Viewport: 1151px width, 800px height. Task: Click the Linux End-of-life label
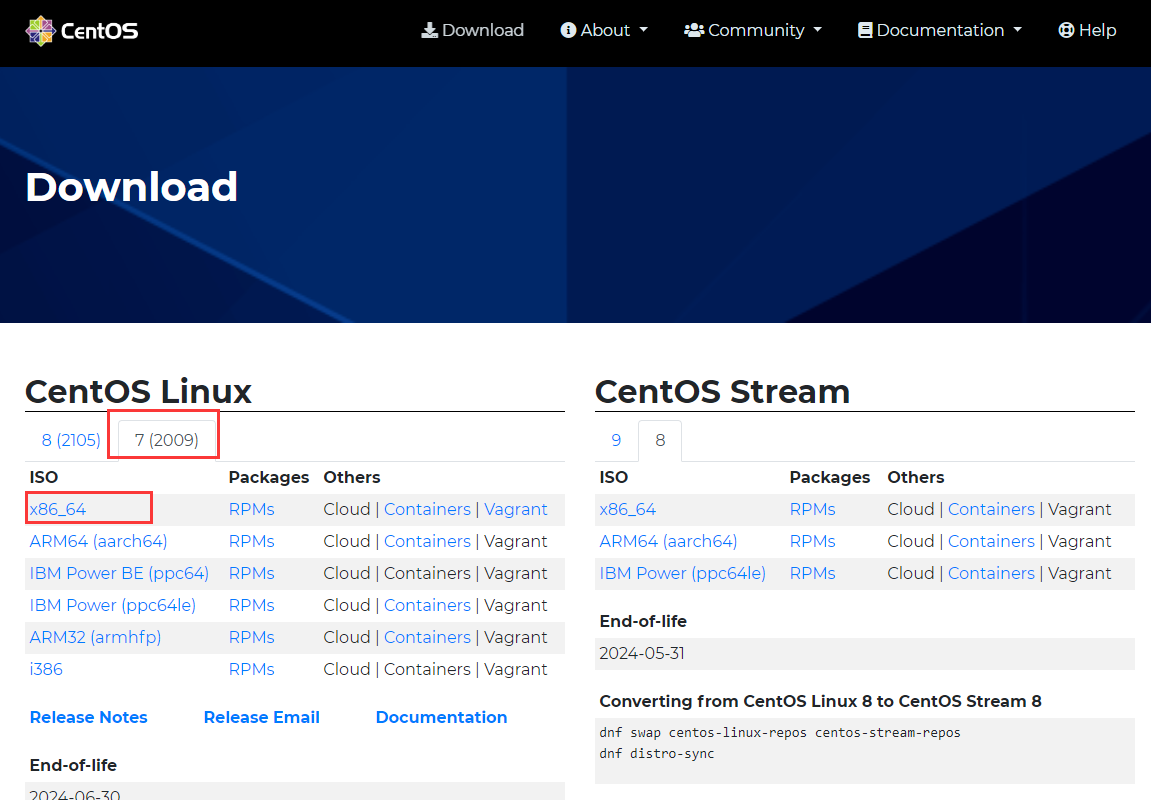click(73, 765)
